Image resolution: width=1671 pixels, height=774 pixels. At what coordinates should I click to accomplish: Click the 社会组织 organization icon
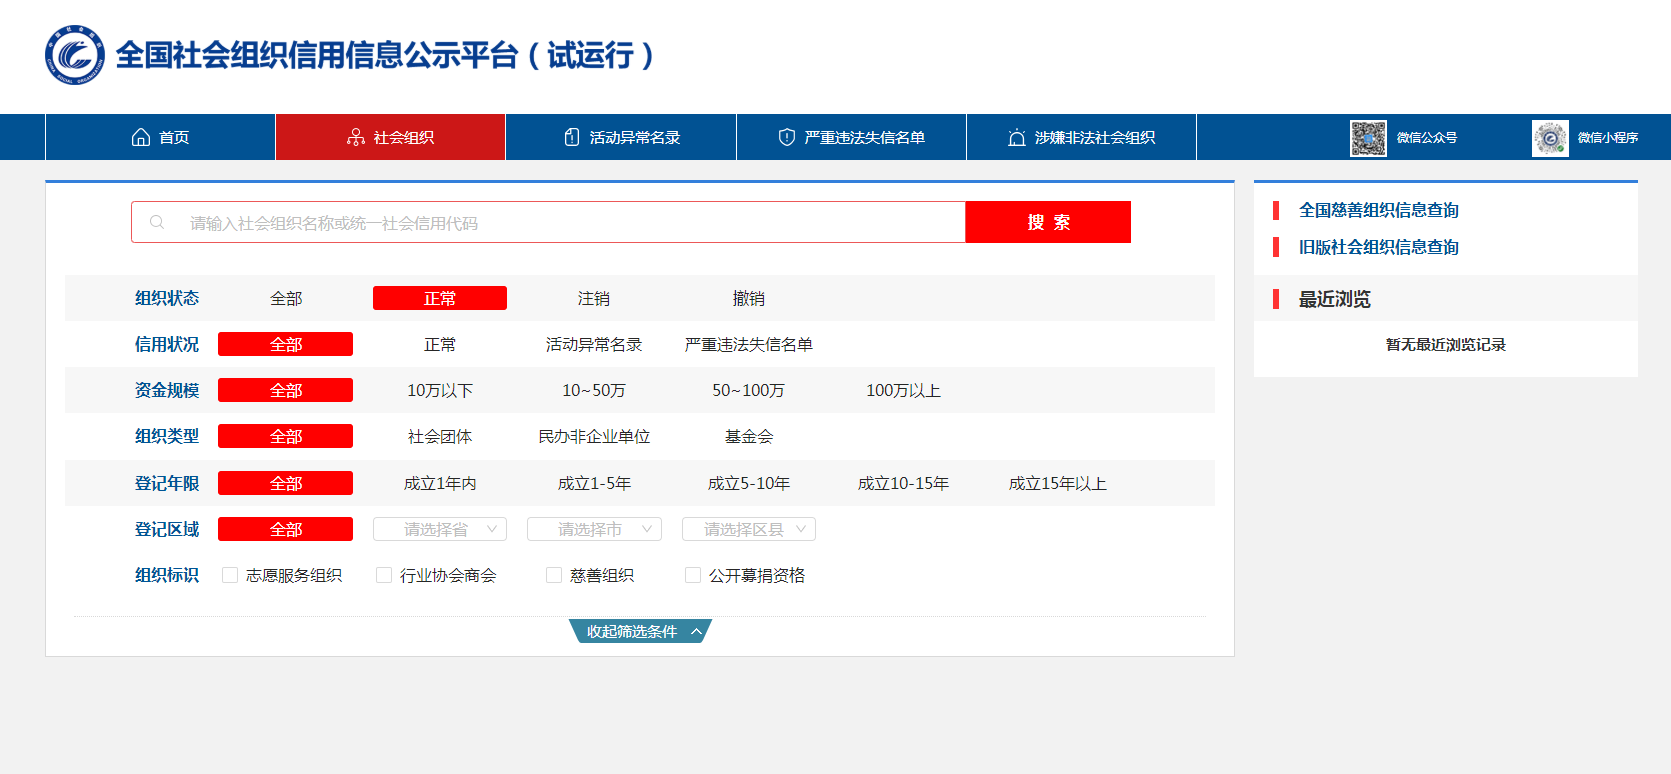(x=356, y=137)
